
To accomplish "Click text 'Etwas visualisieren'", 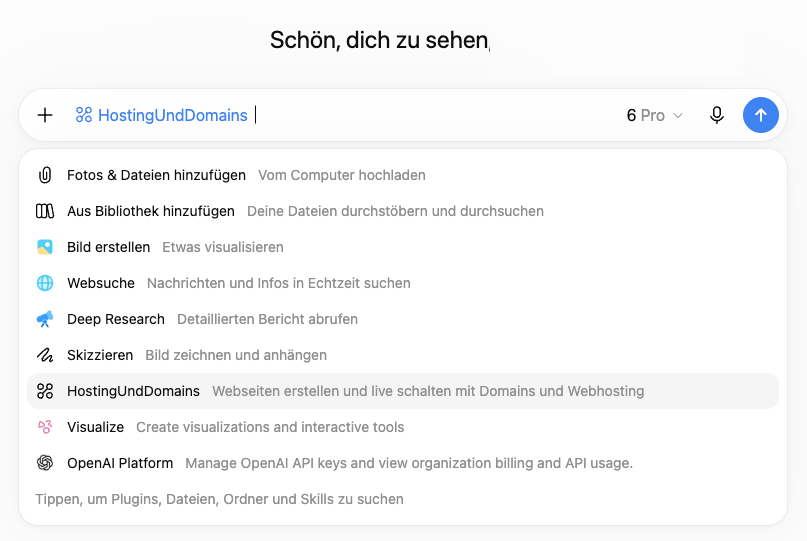I will pyautogui.click(x=223, y=247).
